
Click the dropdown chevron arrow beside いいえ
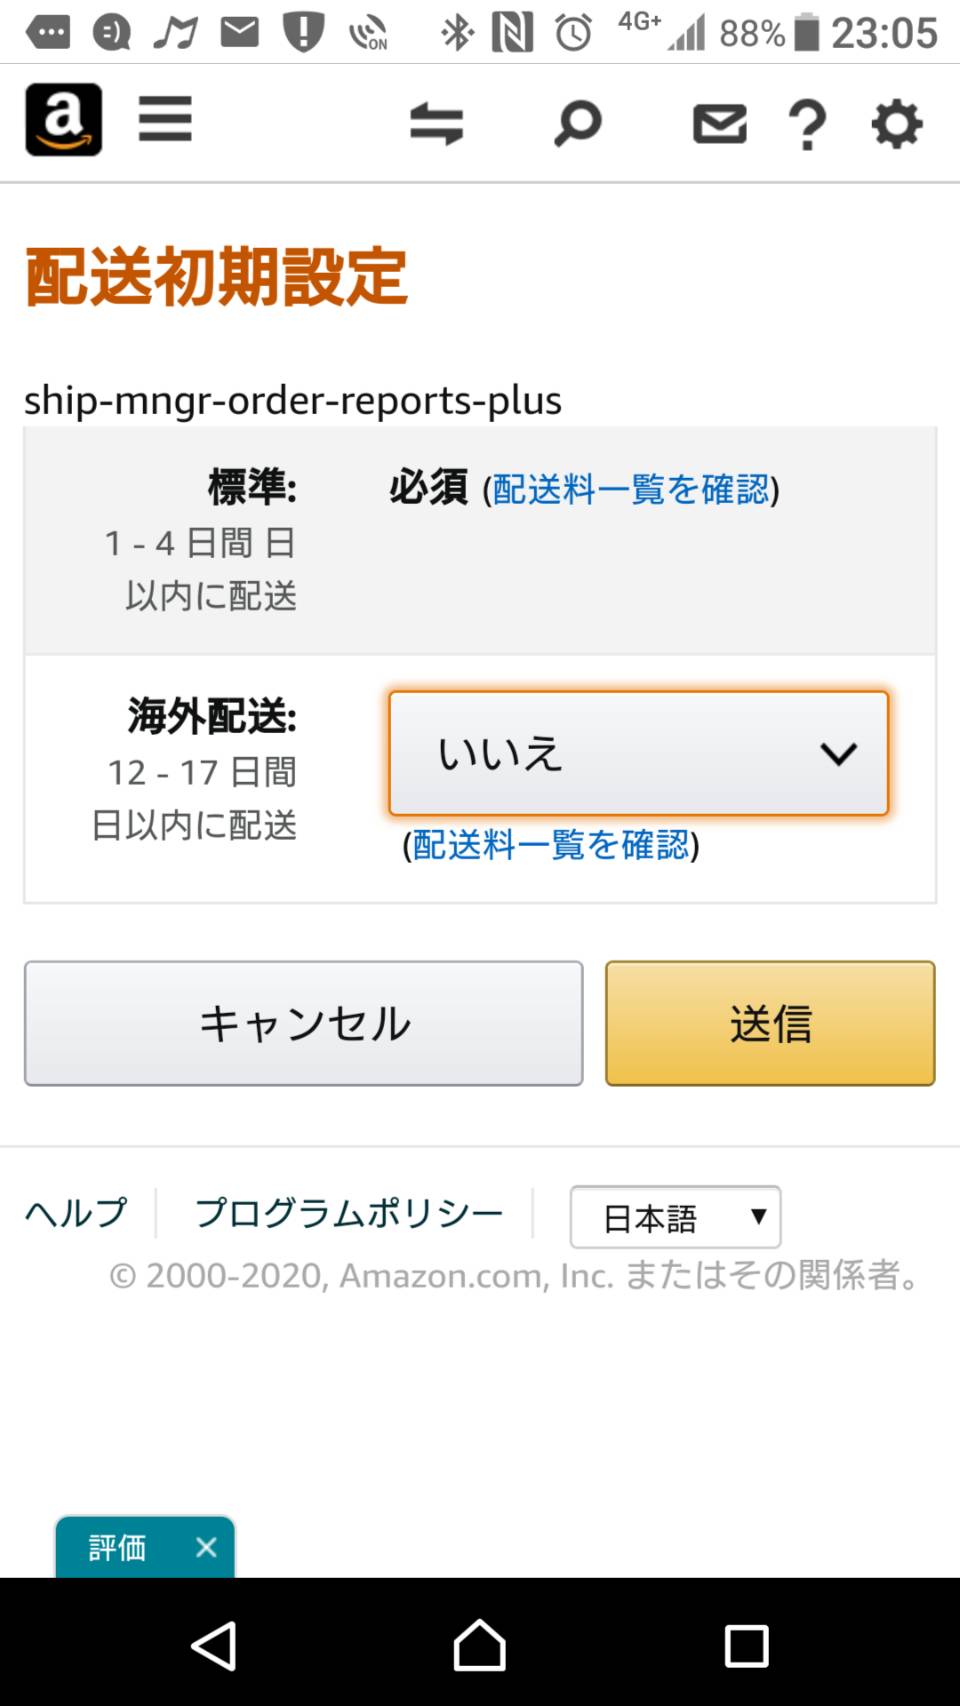point(838,754)
